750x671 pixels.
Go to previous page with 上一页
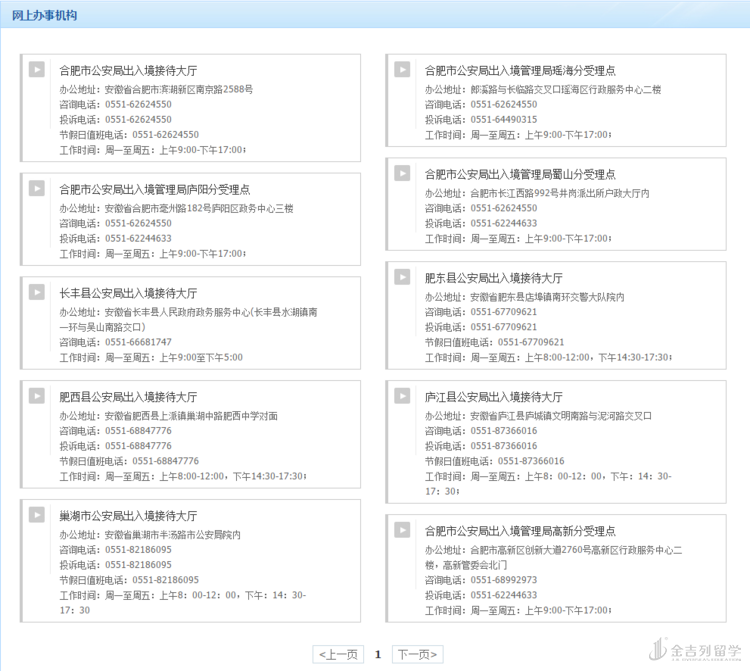coord(338,655)
